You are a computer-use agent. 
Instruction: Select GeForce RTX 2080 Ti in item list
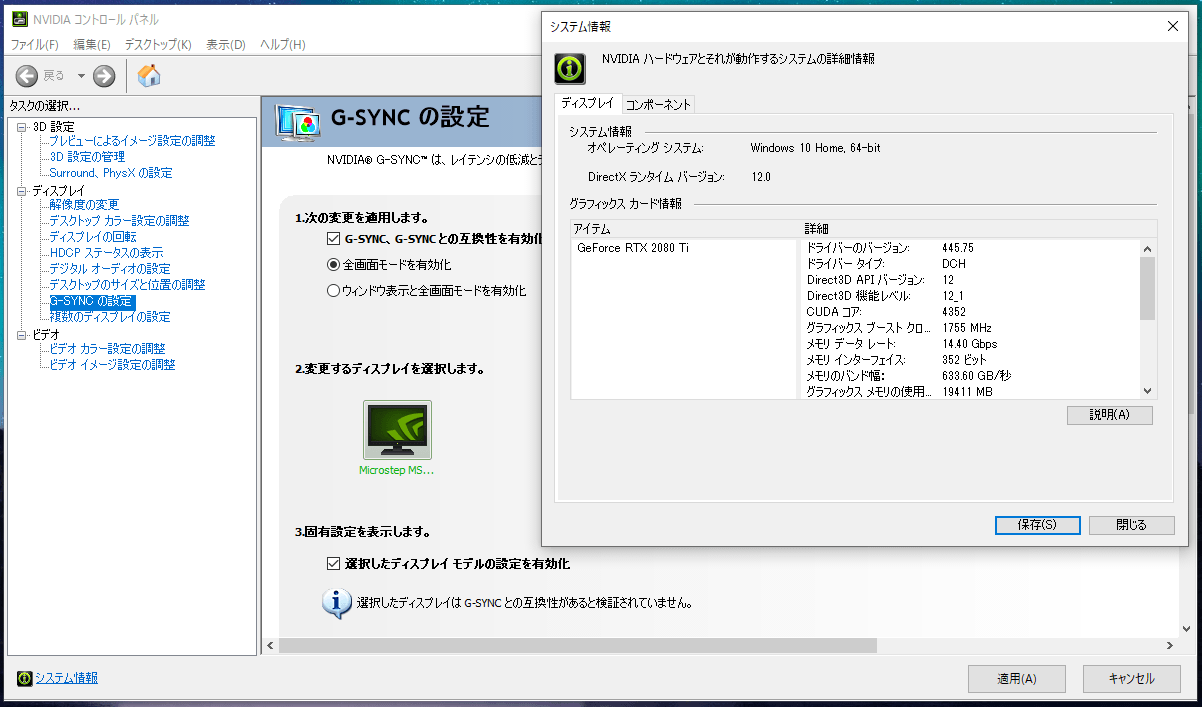(x=633, y=248)
